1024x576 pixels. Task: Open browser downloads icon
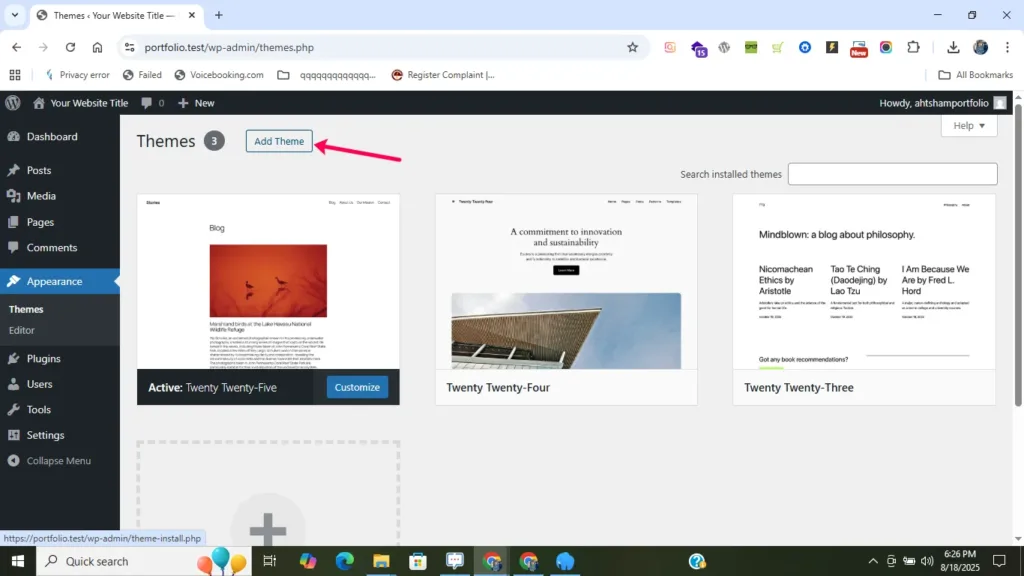(x=953, y=47)
